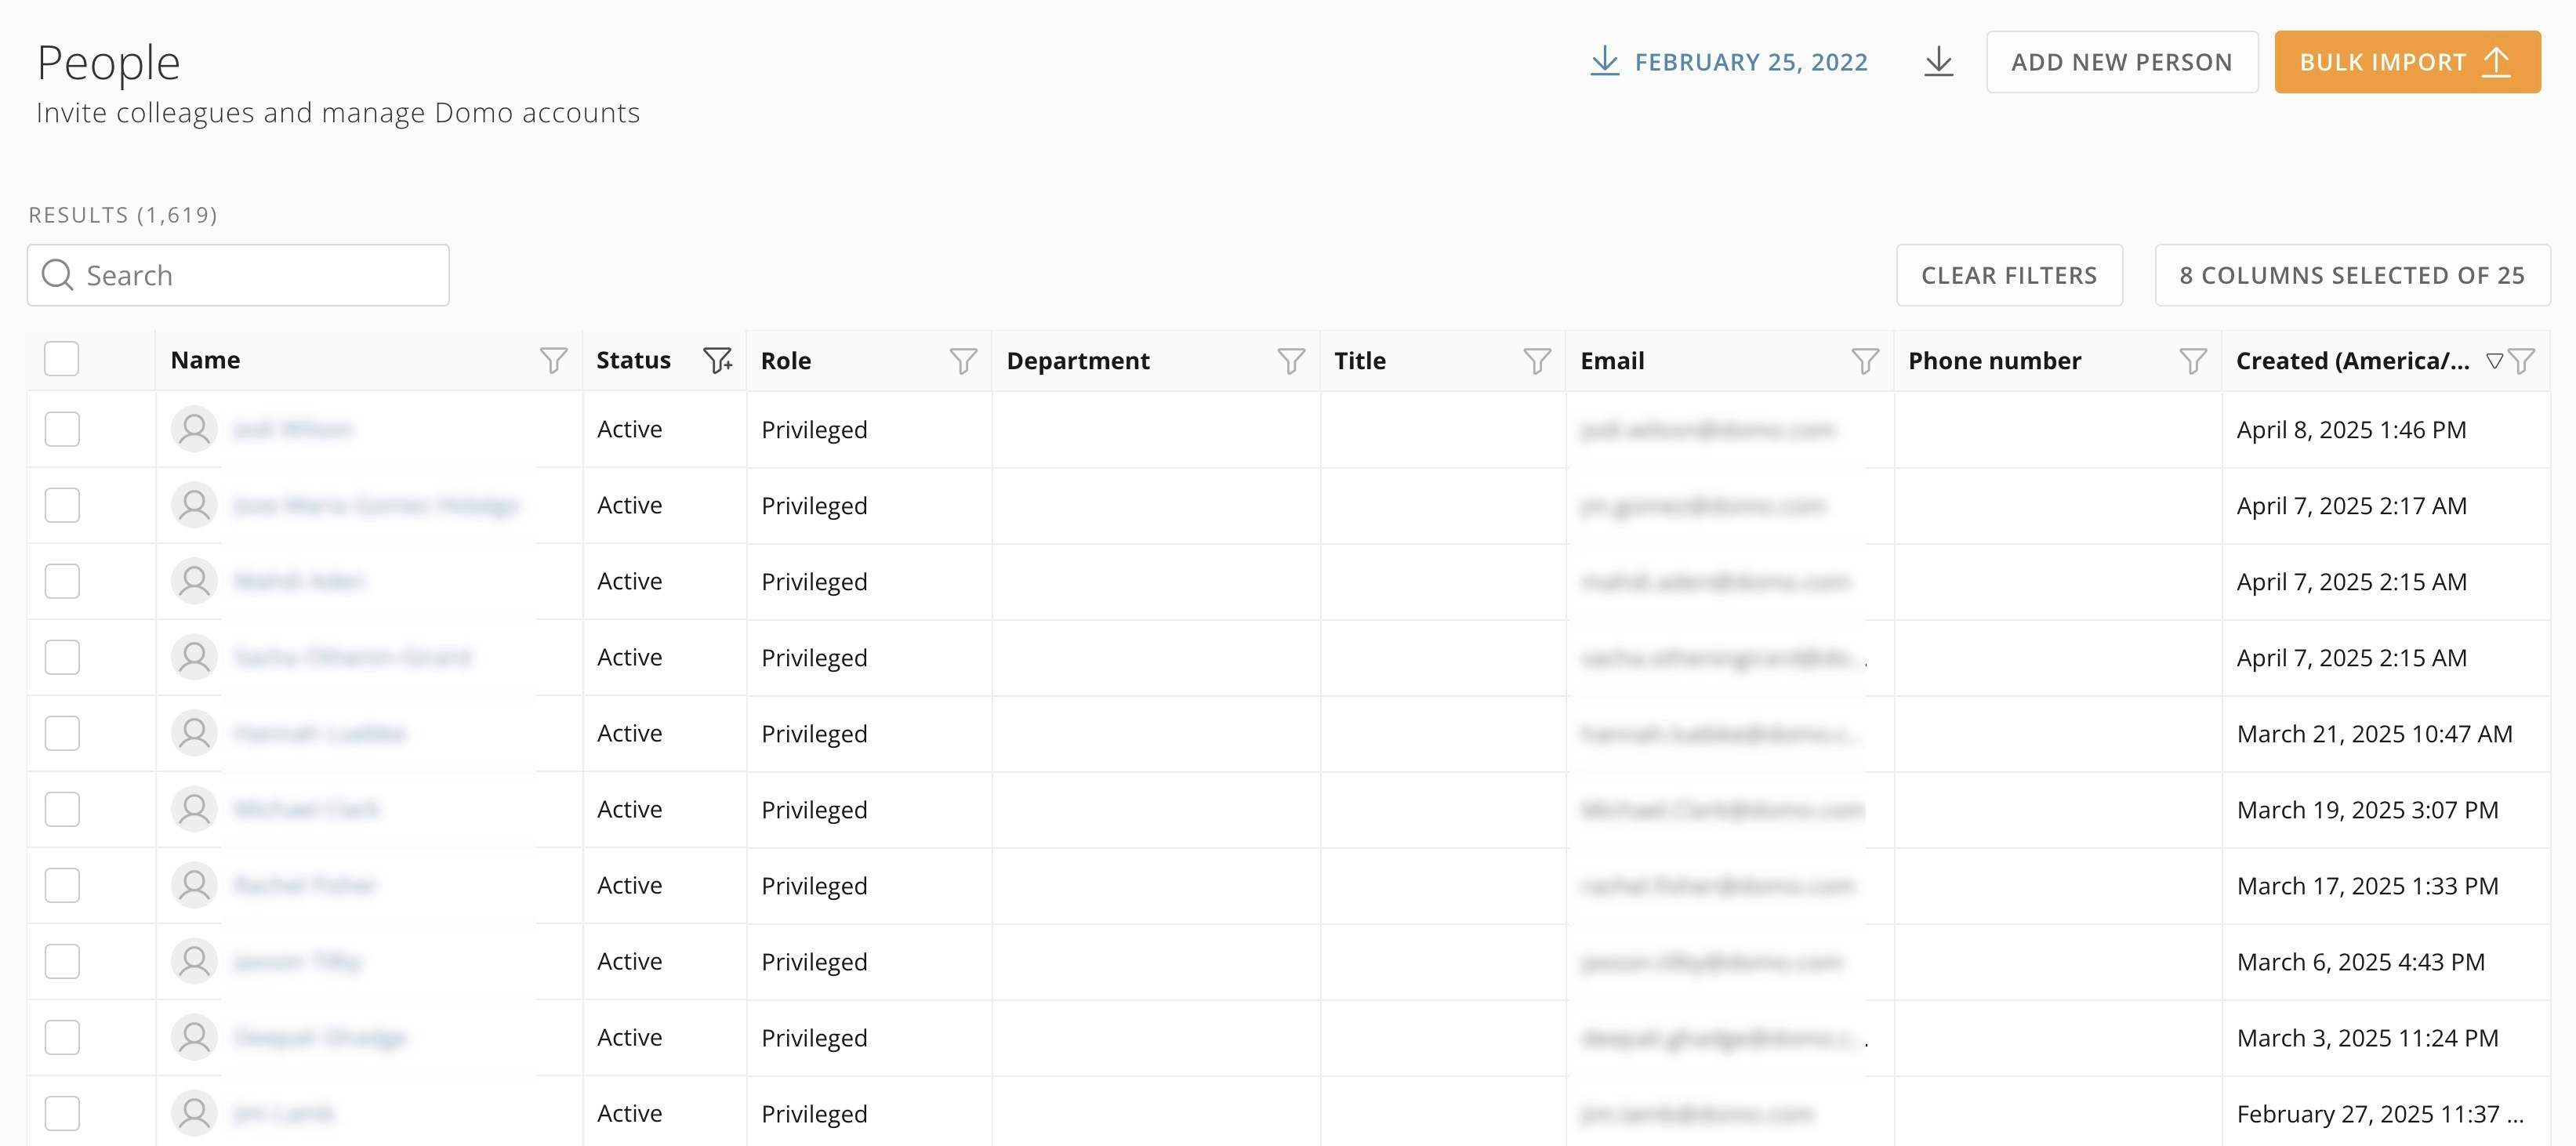The height and width of the screenshot is (1146, 2576).
Task: Download the February 25, 2022 export
Action: 1729,62
